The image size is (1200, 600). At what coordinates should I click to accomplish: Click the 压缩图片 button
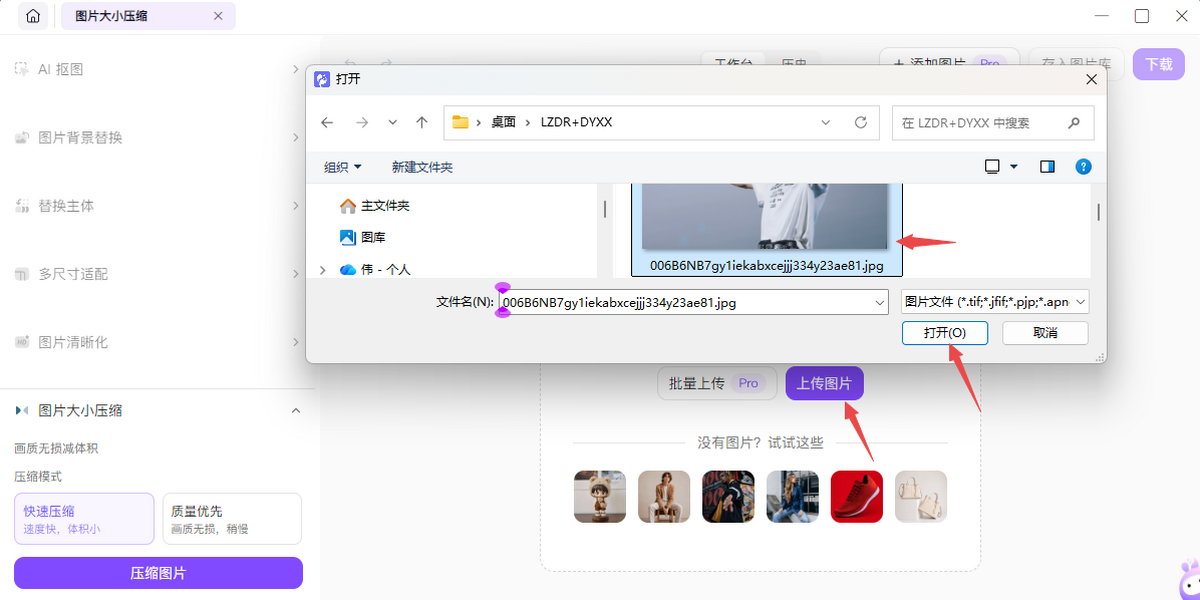pos(158,573)
